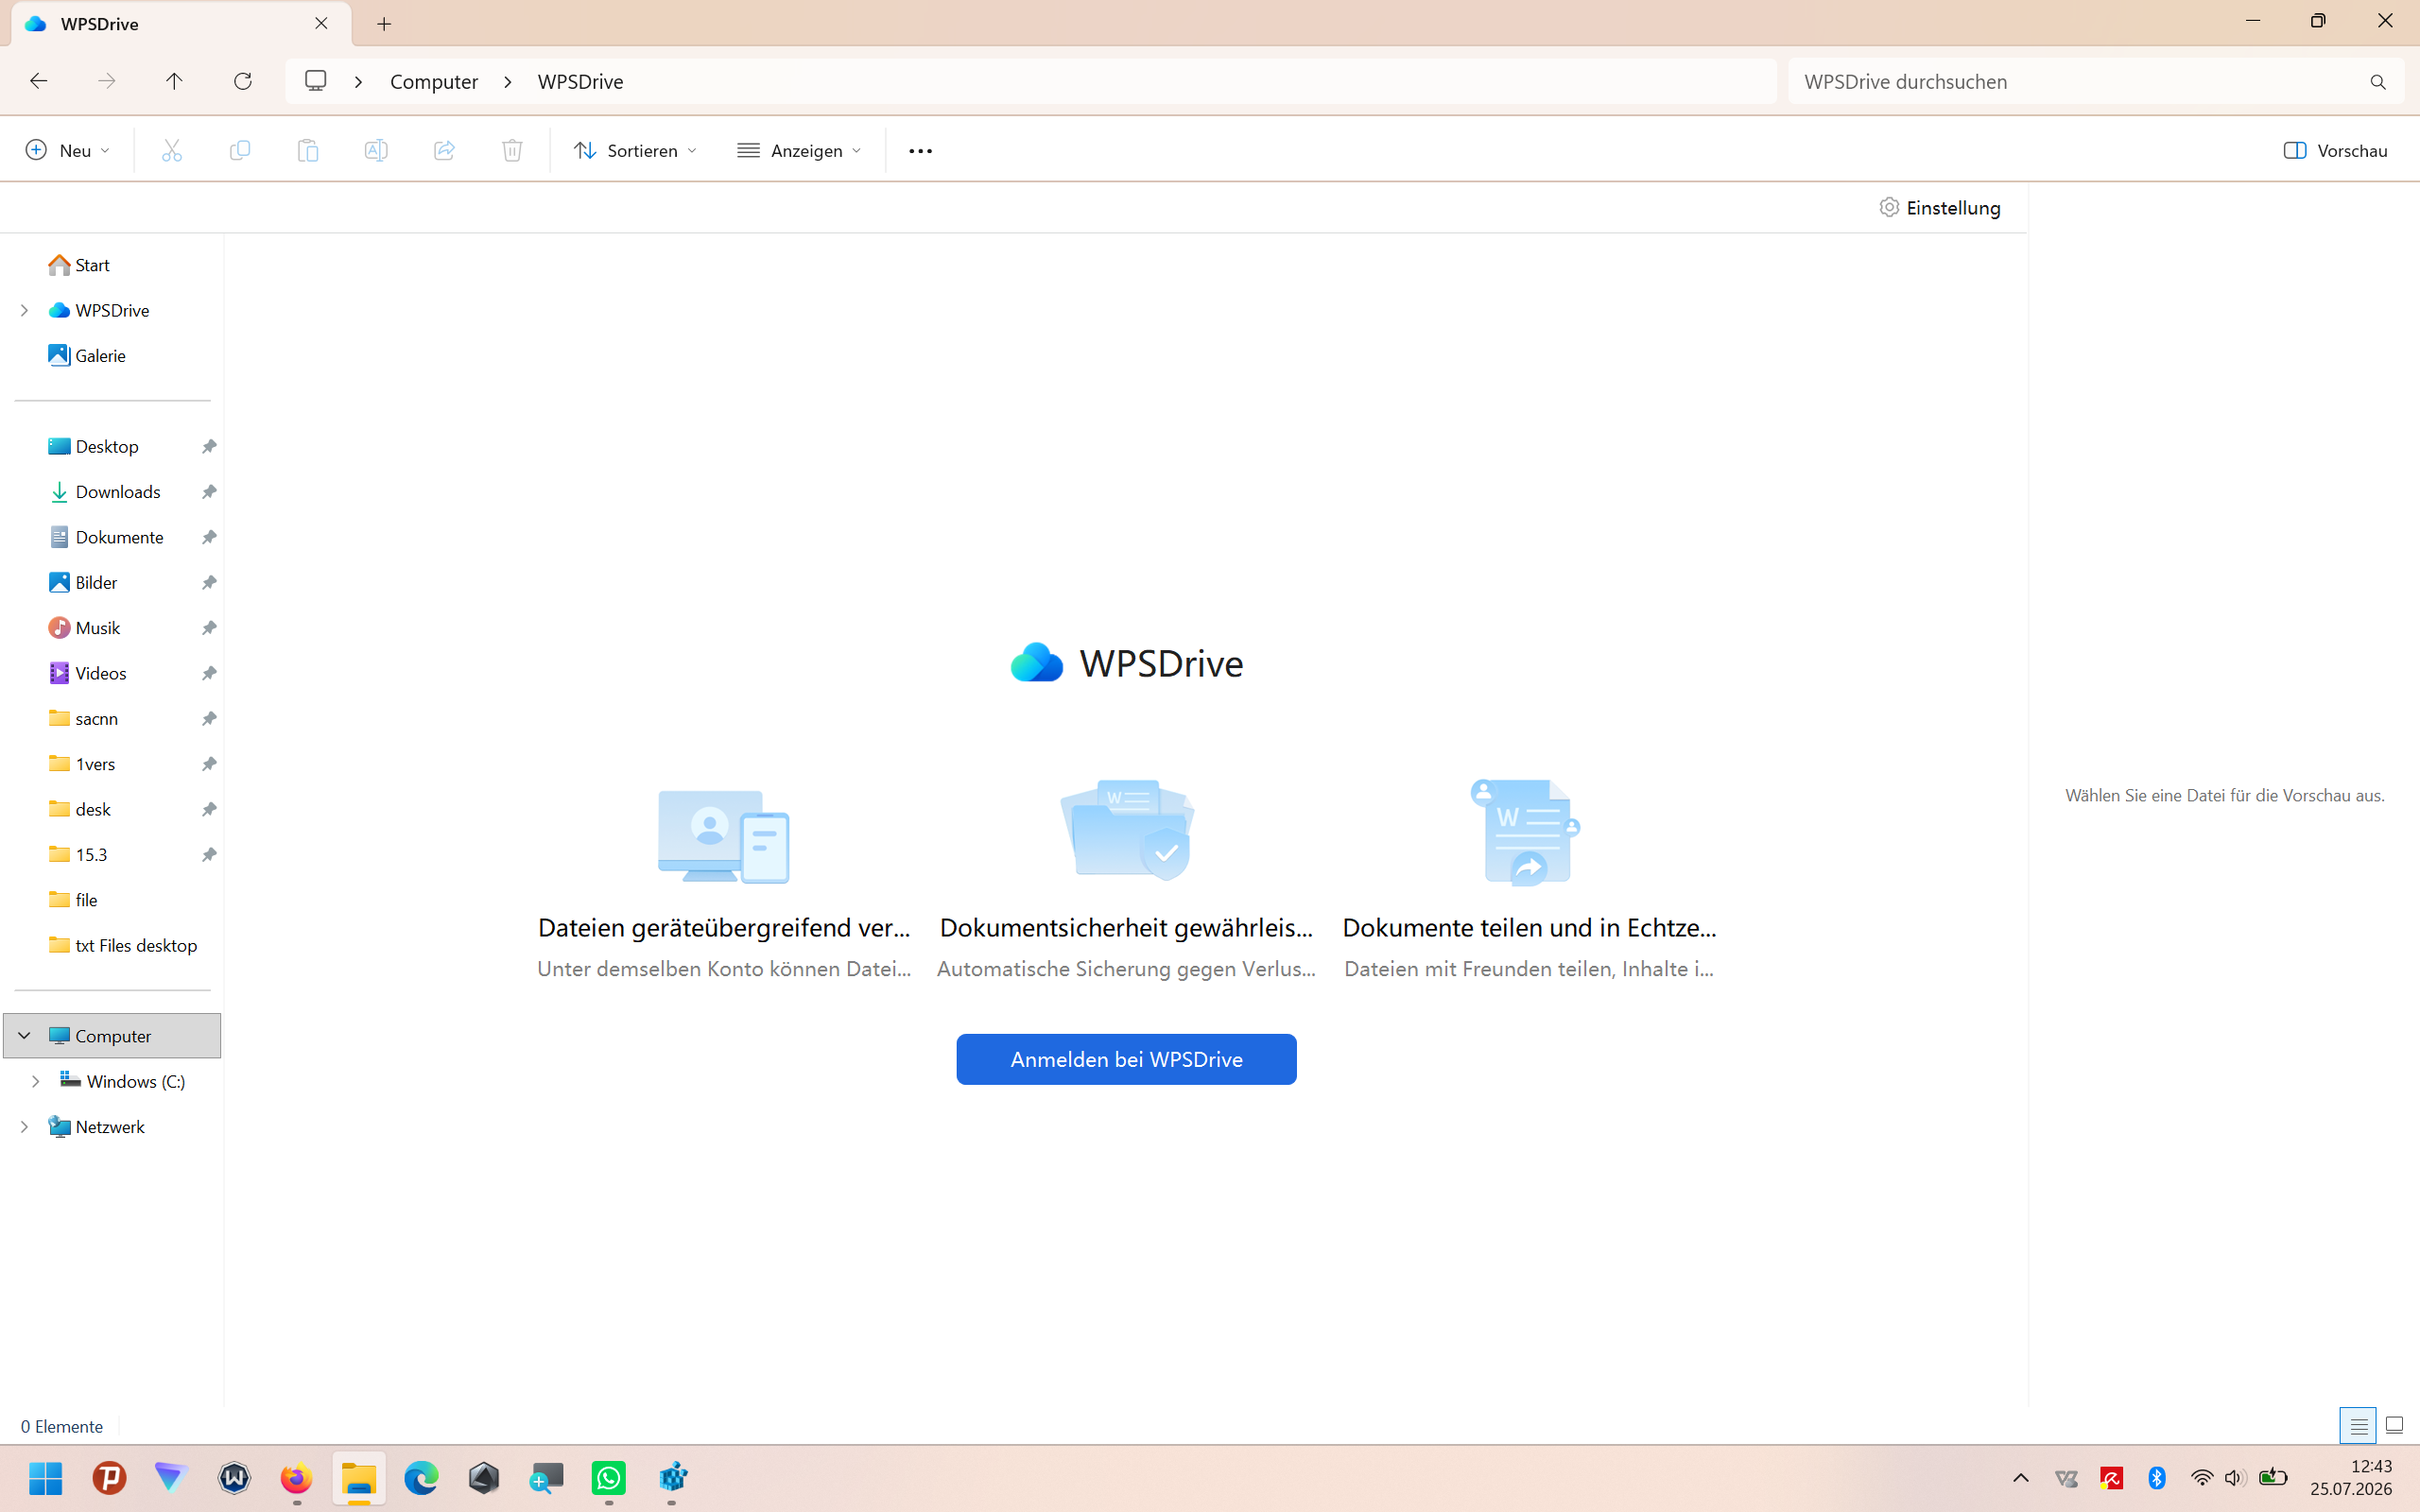2420x1512 pixels.
Task: Show hidden tray icons chevron
Action: [x=2021, y=1477]
